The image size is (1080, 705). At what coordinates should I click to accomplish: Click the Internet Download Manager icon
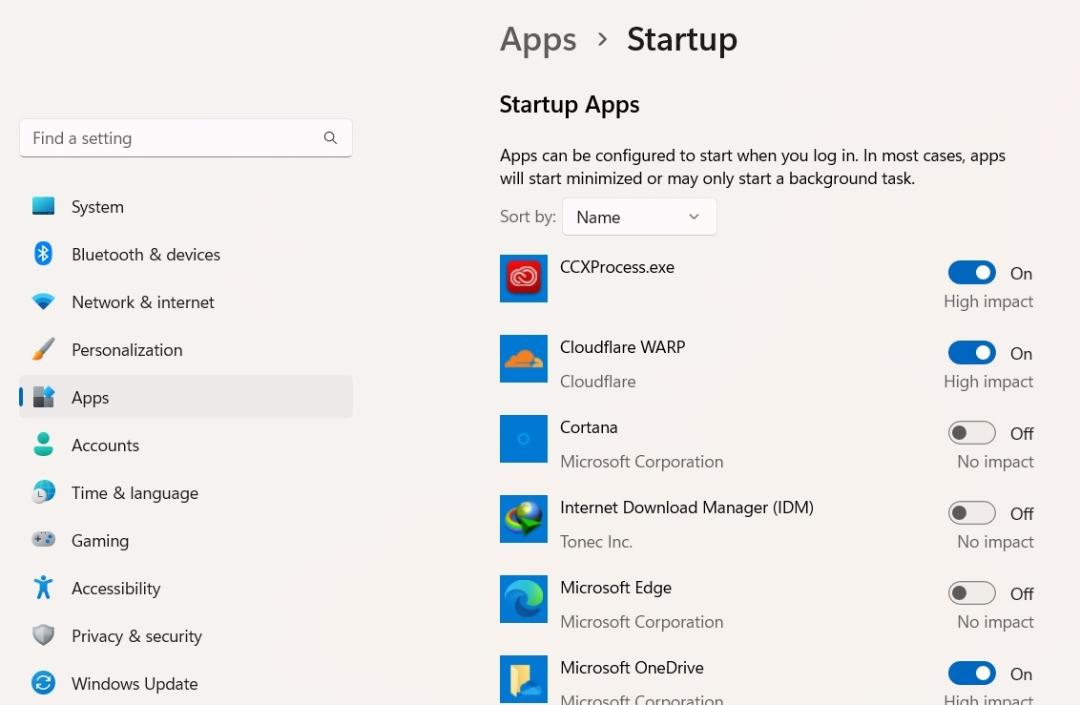click(523, 518)
